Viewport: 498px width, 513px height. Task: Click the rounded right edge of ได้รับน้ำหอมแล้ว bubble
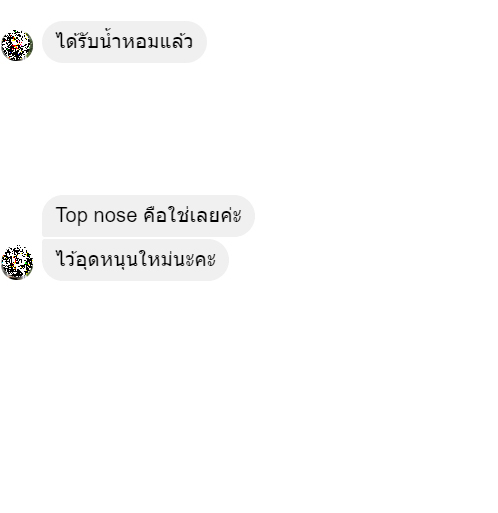[200, 42]
